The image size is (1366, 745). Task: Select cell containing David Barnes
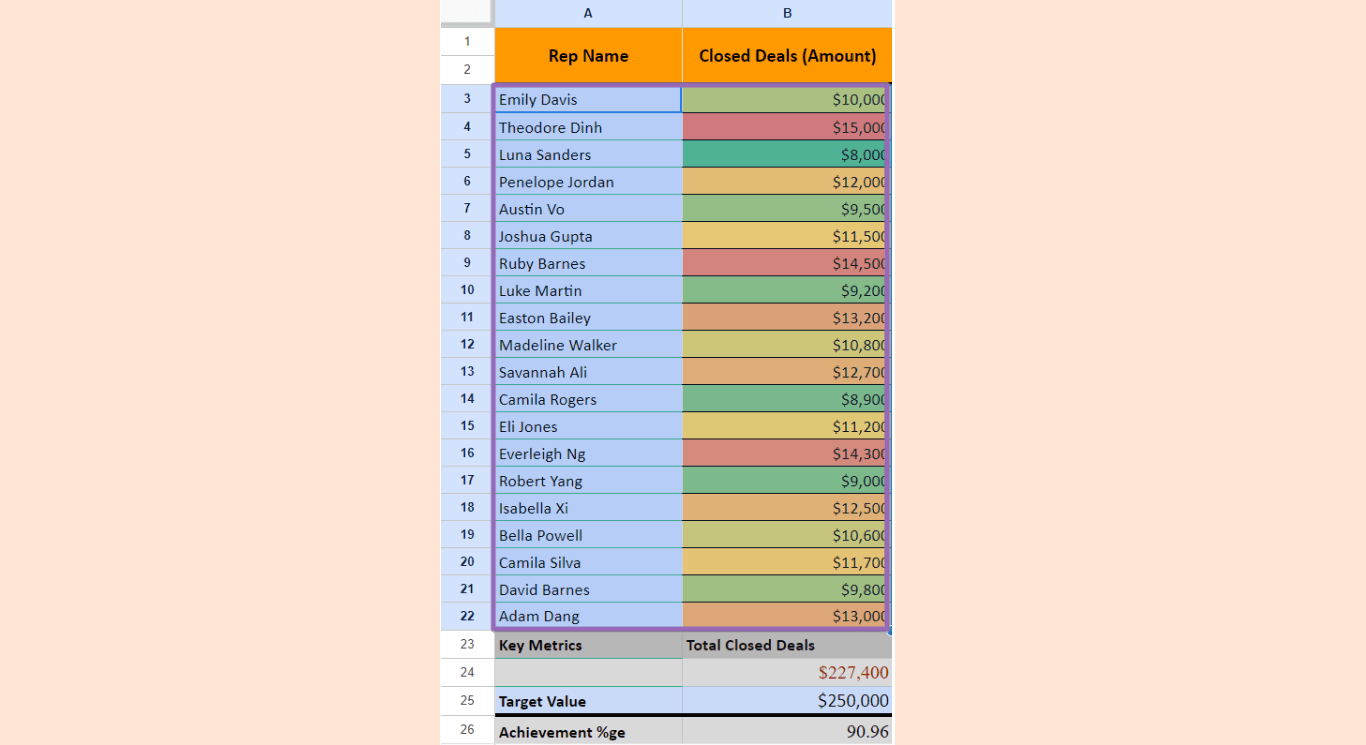[588, 589]
